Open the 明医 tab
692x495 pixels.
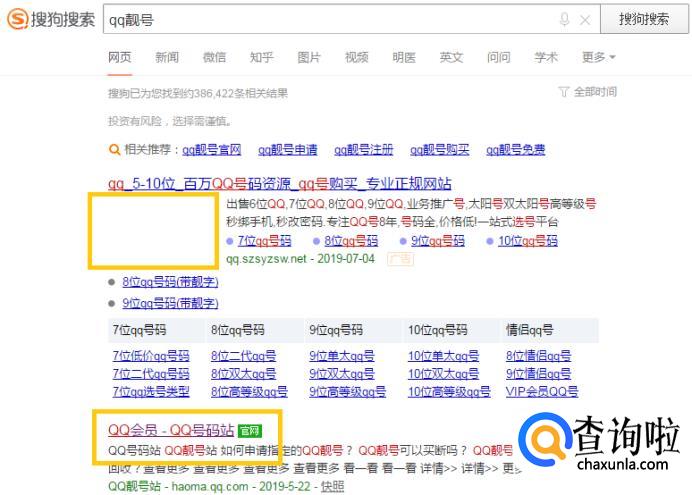pyautogui.click(x=404, y=57)
